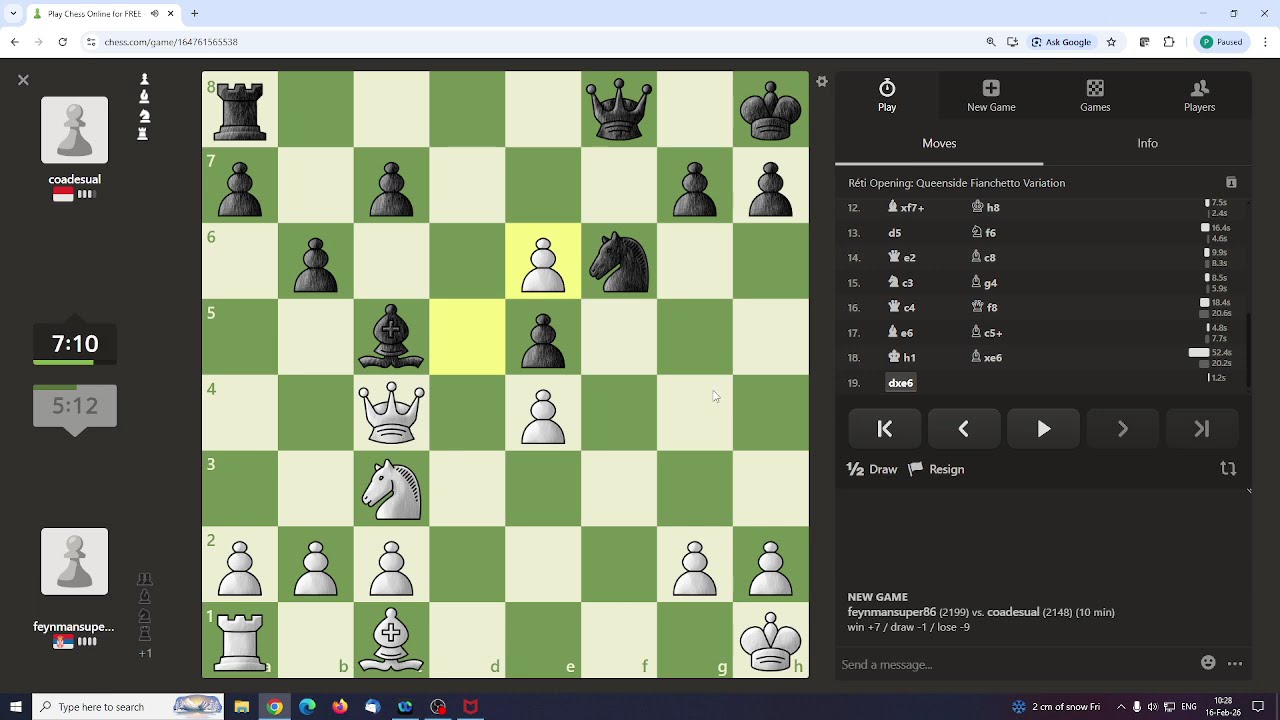Select move 19 dxe6 in move list

tap(900, 383)
